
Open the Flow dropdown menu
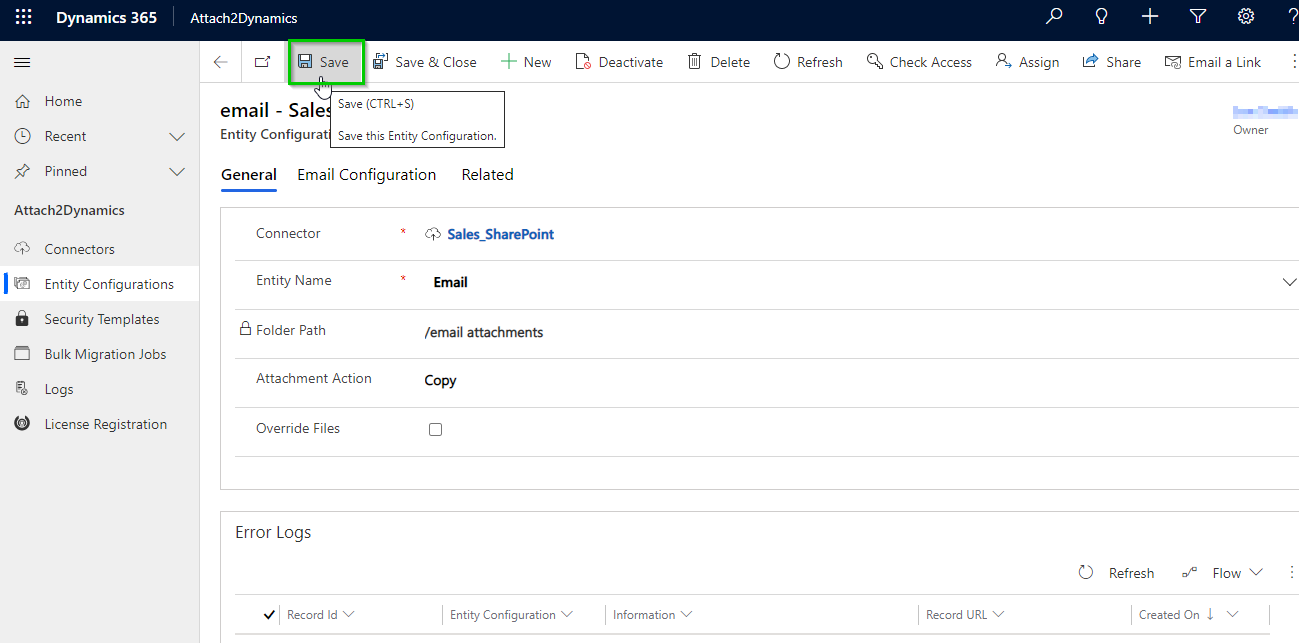pos(1223,573)
